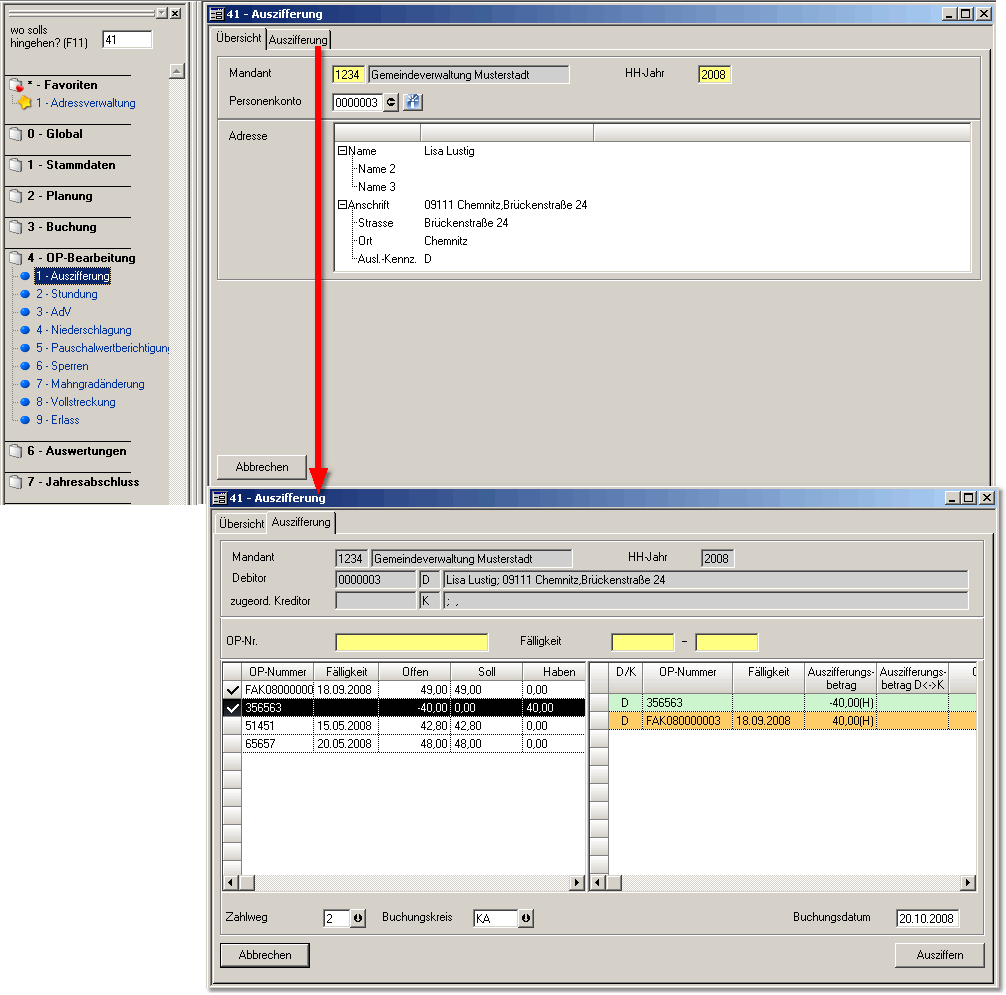
Task: Check the row for OP-Nummer 51451
Action: tap(232, 726)
